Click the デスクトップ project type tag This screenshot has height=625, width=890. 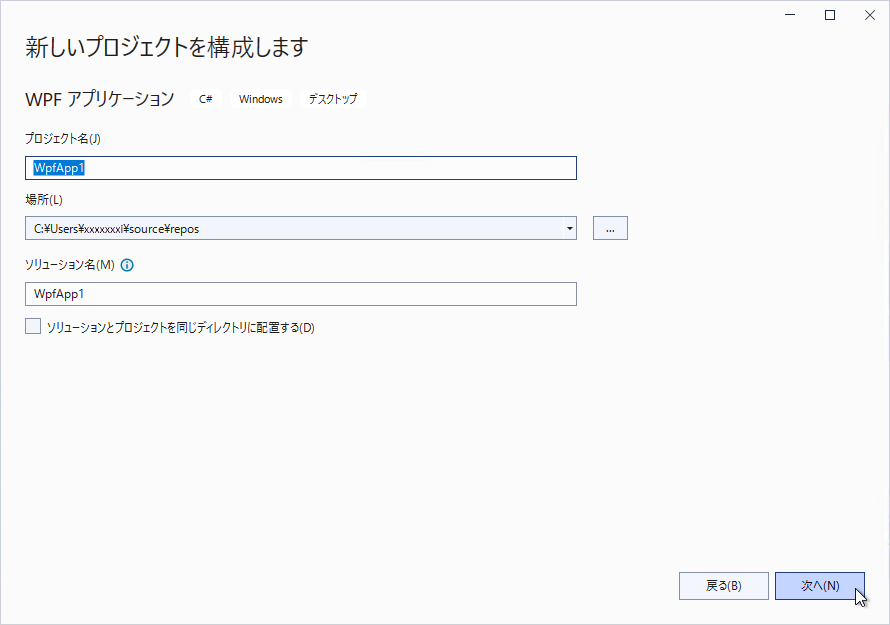[x=333, y=99]
